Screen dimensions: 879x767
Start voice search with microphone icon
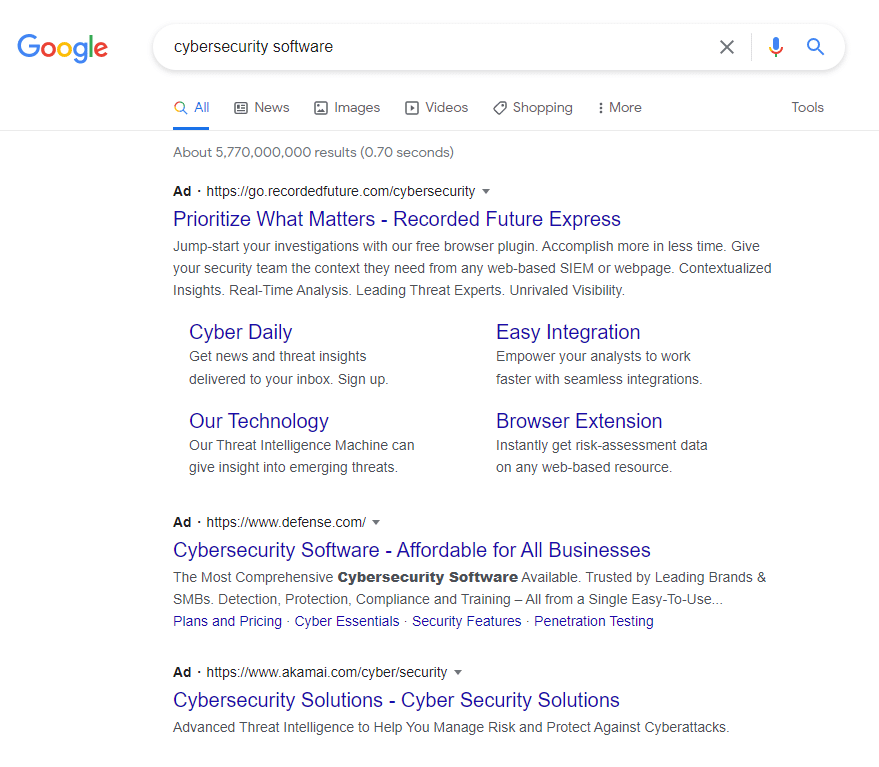776,47
